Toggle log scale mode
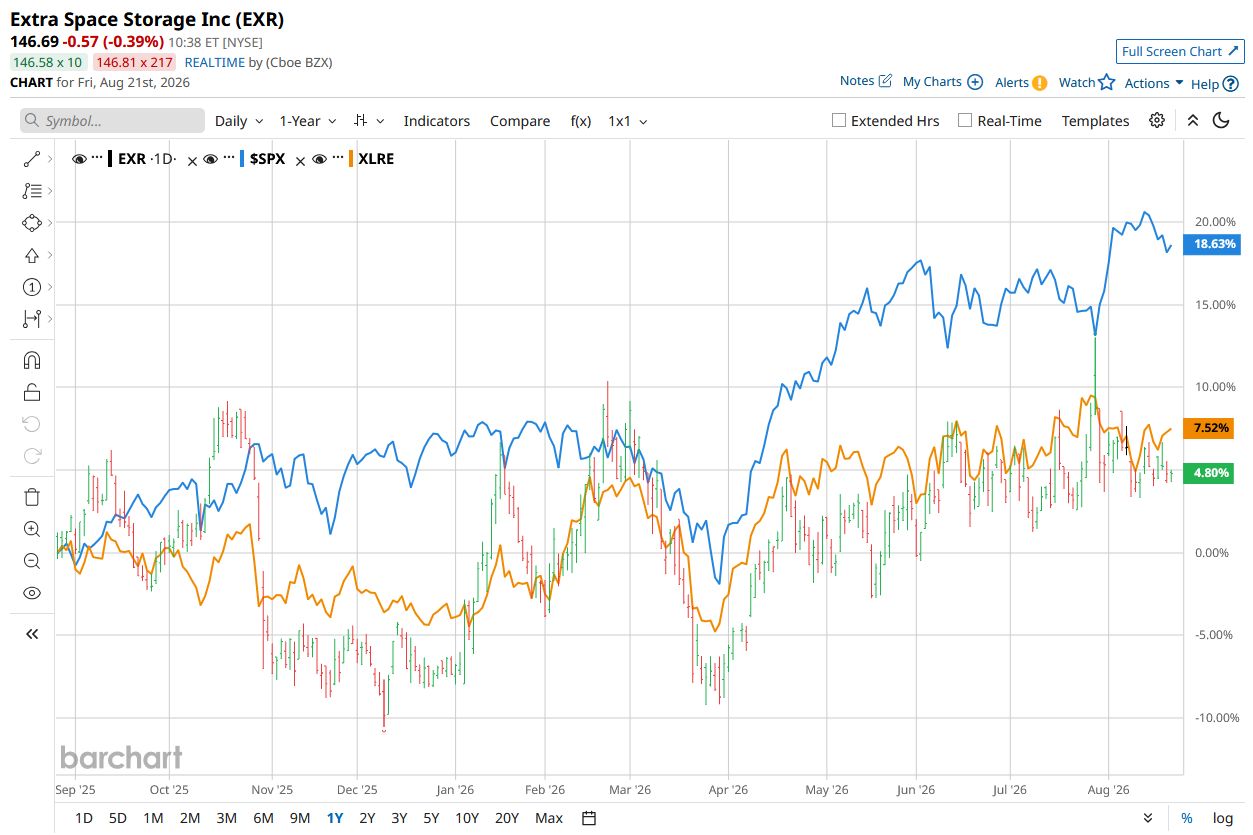The width and height of the screenshot is (1253, 835). tap(1223, 818)
